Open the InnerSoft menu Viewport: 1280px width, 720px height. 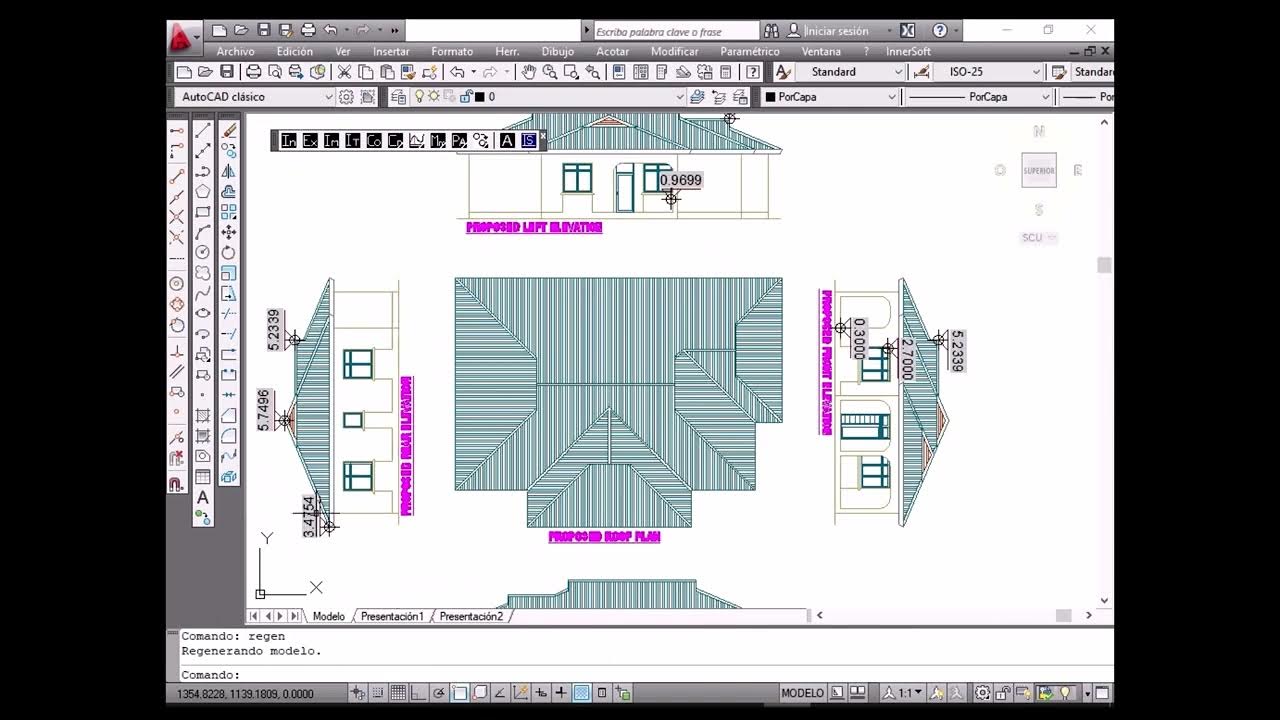[x=908, y=51]
